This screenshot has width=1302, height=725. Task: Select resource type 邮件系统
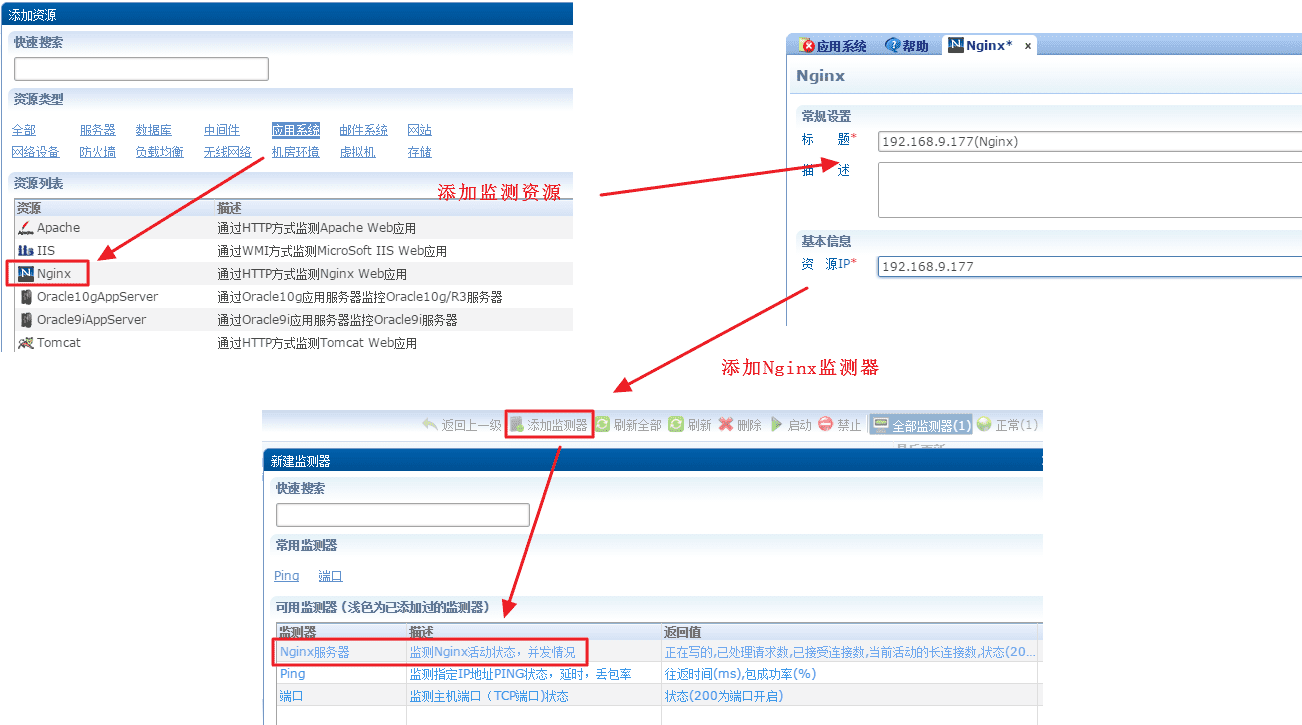pos(364,130)
